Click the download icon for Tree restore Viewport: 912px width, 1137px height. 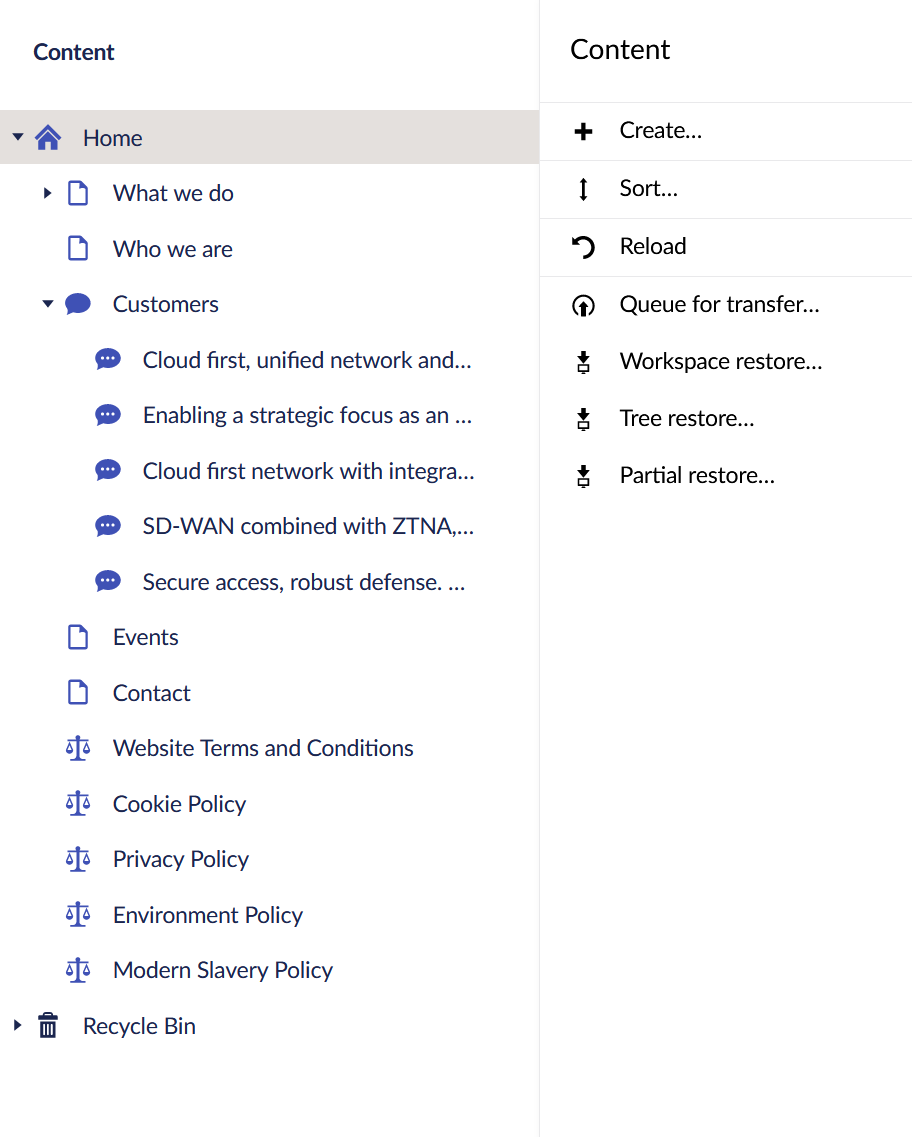coord(583,419)
